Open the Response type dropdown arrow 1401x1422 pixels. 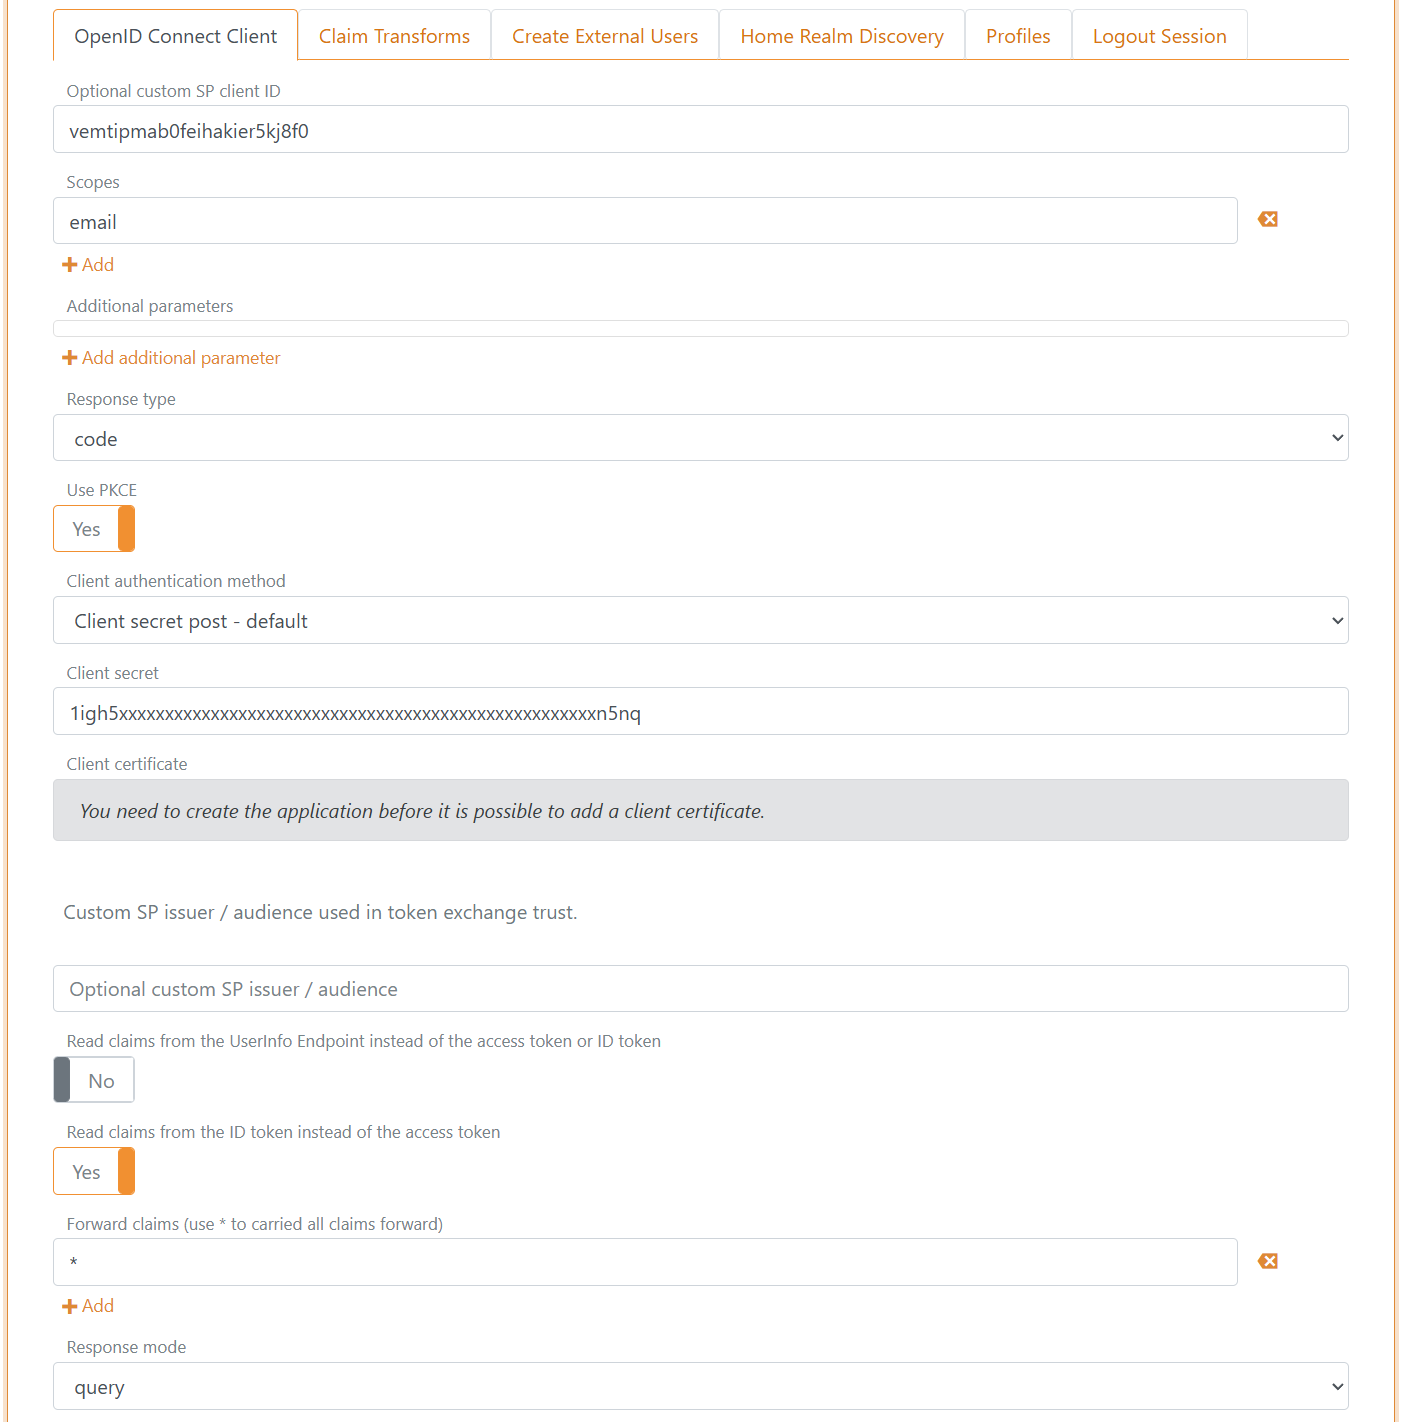pyautogui.click(x=1335, y=437)
